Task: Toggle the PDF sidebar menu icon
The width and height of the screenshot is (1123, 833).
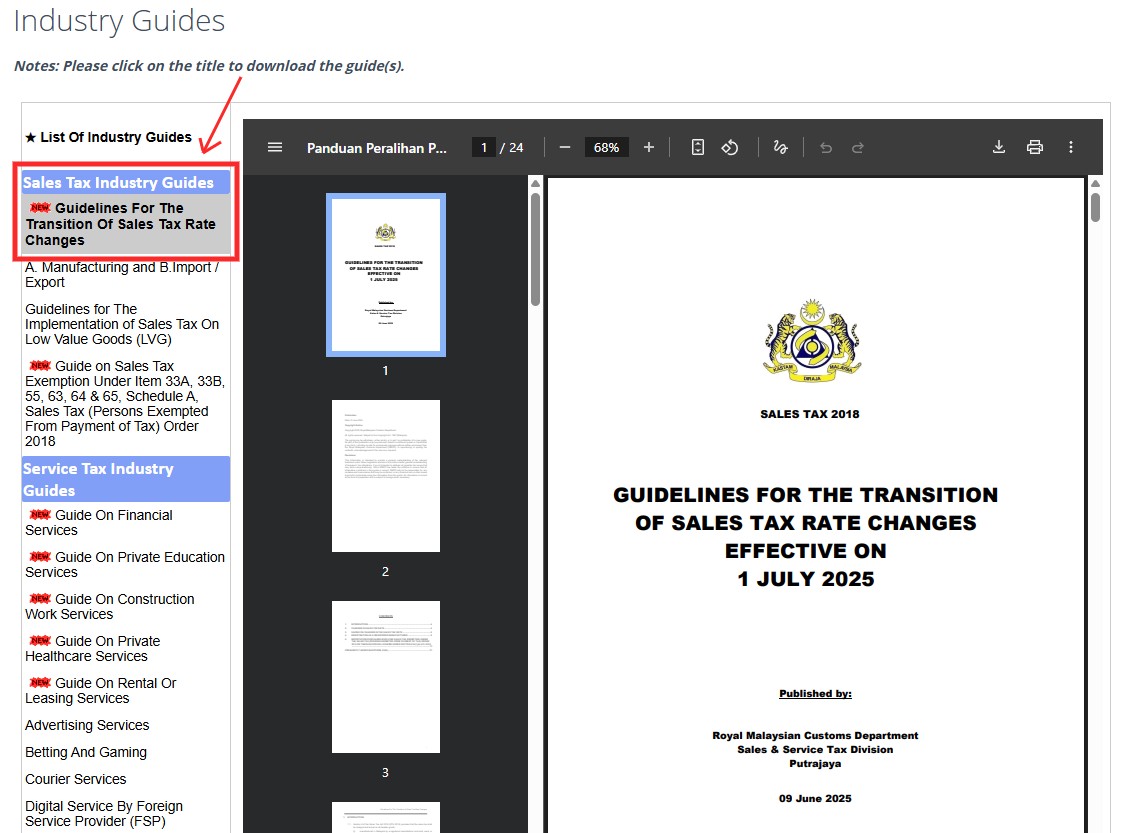Action: click(275, 147)
